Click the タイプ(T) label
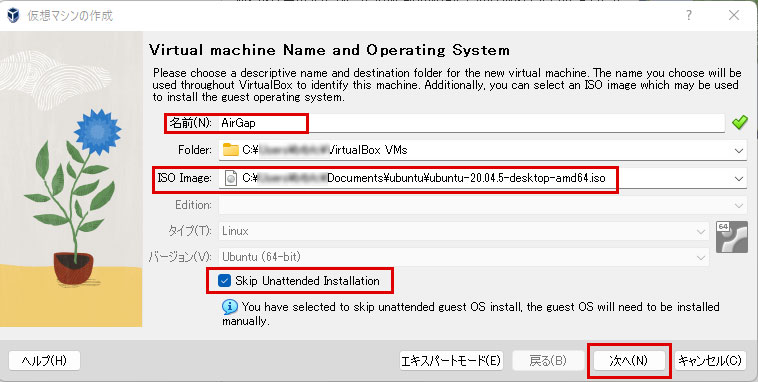The width and height of the screenshot is (758, 382). 190,231
